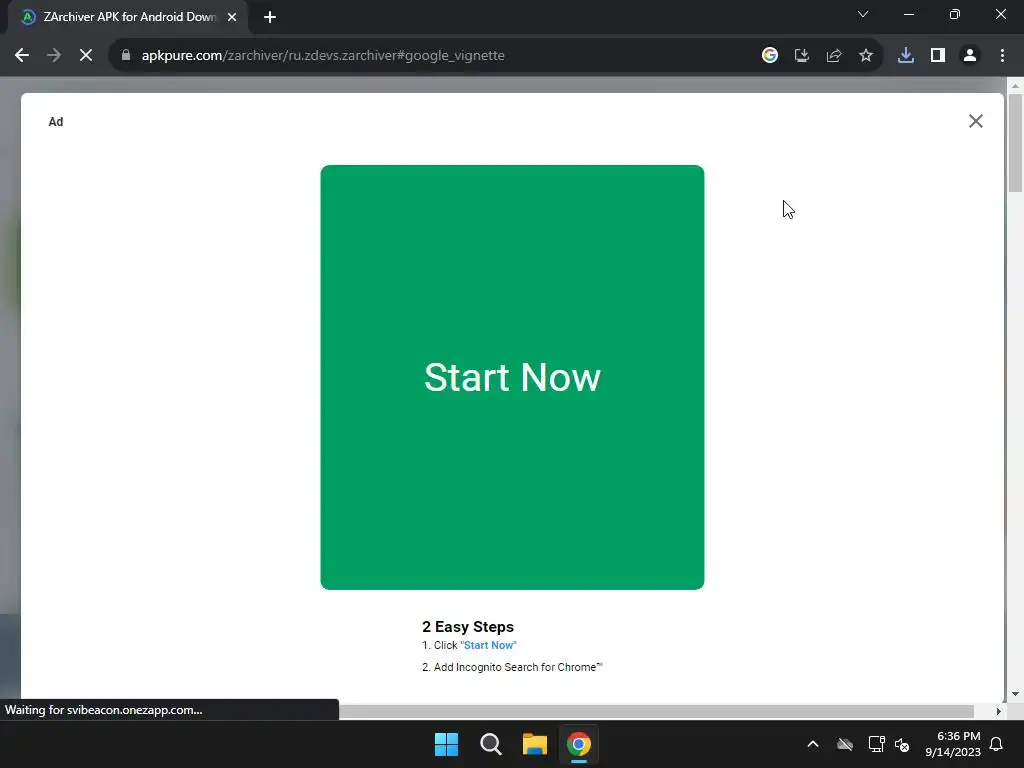Restore down the Chrome window
This screenshot has width=1024, height=768.
coord(954,14)
